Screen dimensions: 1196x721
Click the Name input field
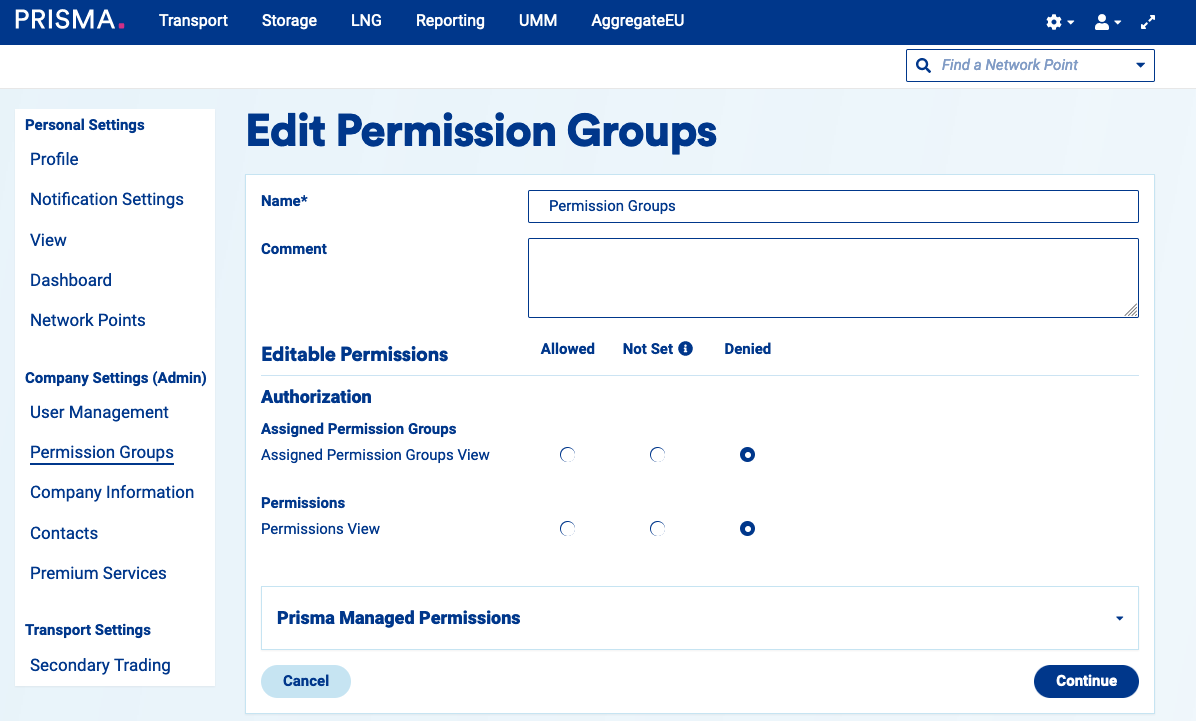832,206
